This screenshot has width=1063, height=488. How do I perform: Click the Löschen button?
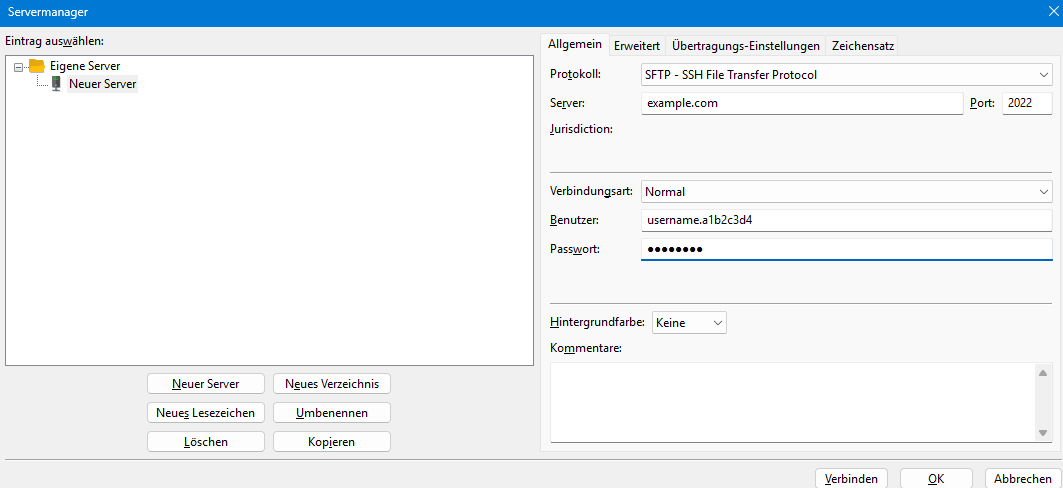tap(205, 442)
